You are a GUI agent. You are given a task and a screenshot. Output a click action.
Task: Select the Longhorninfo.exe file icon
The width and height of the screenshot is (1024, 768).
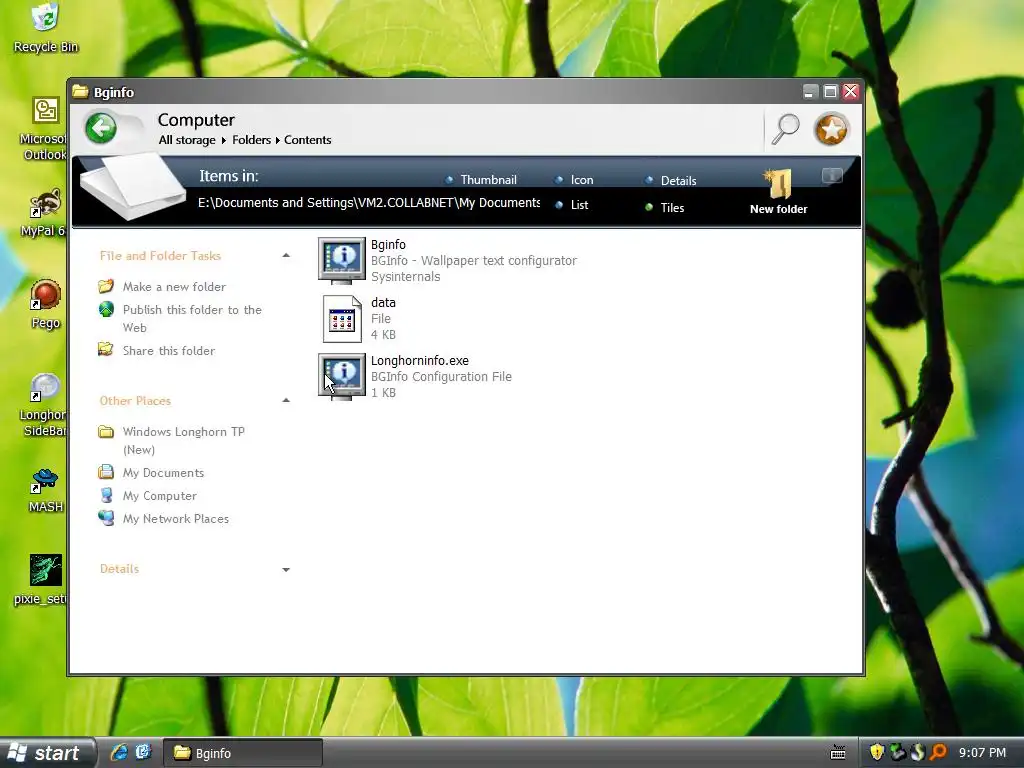pos(342,376)
